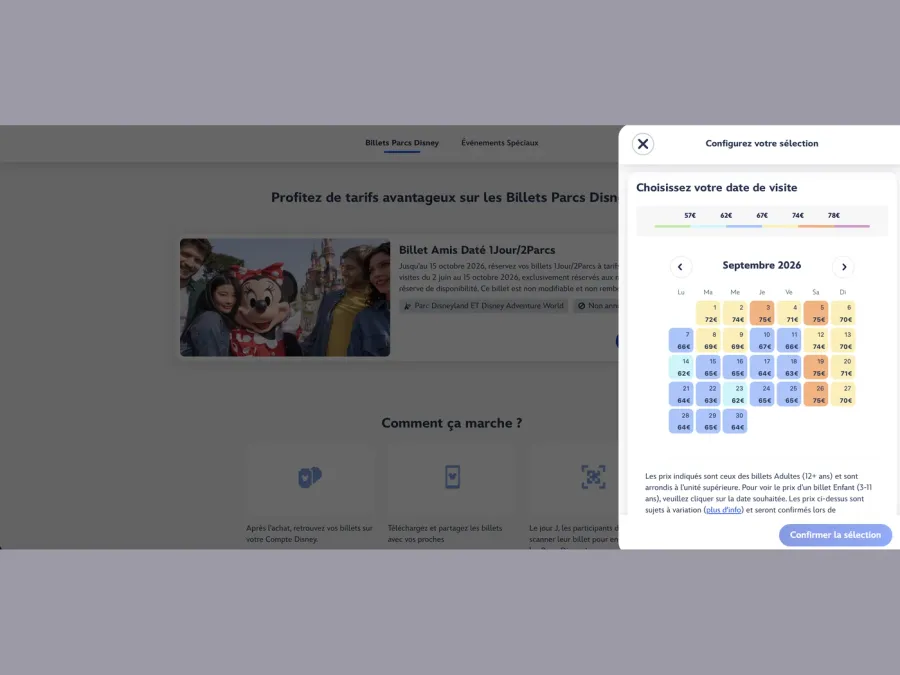Select Monday 14 at 62€

point(681,367)
